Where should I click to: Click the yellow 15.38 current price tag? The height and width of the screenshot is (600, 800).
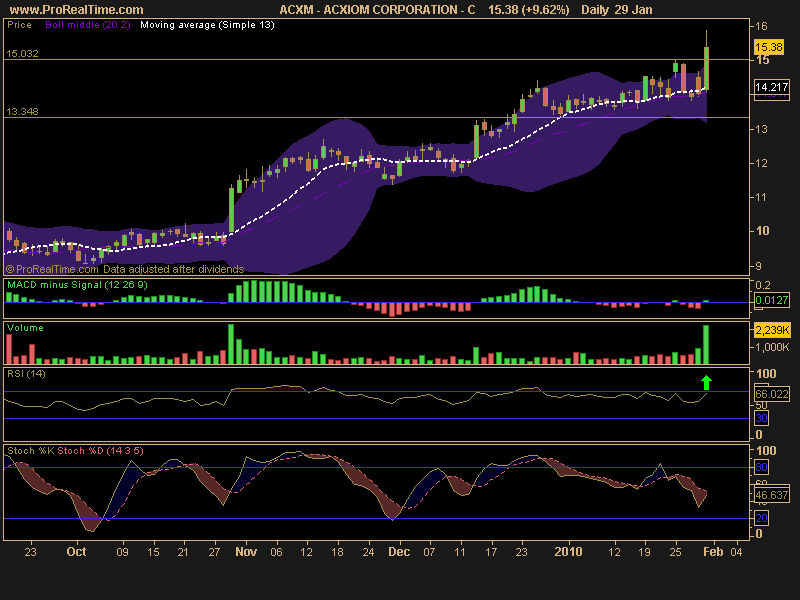click(x=768, y=47)
